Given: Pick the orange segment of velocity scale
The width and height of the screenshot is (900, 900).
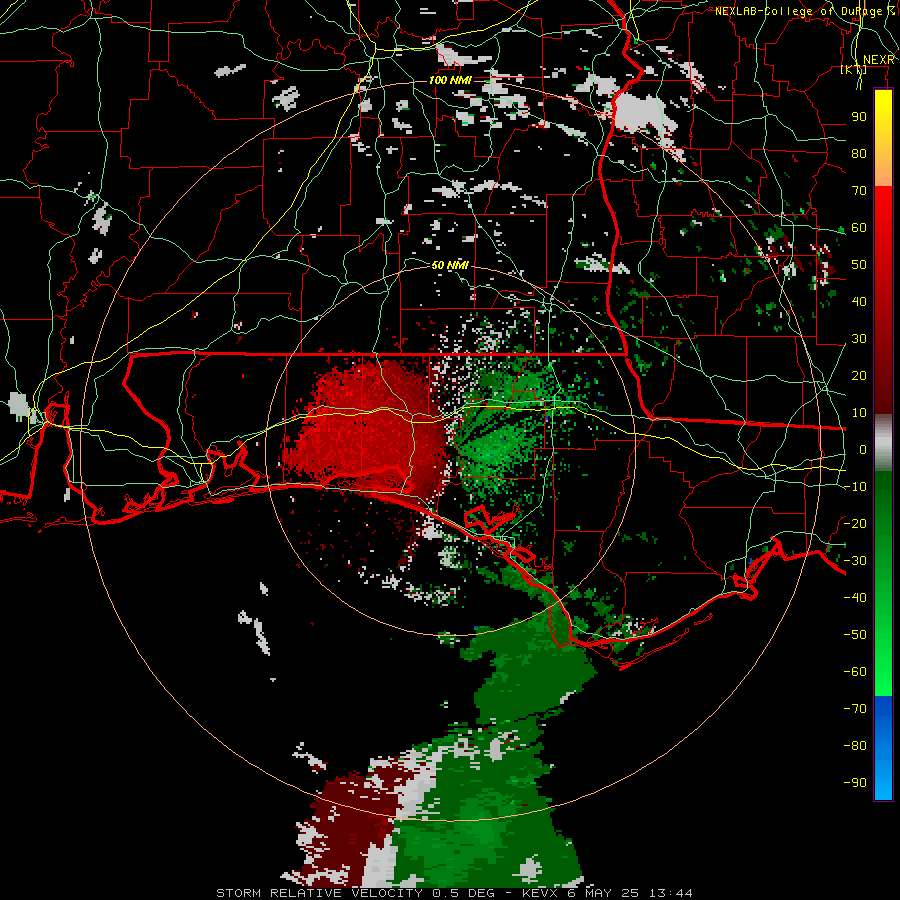Looking at the screenshot, I should [x=883, y=169].
